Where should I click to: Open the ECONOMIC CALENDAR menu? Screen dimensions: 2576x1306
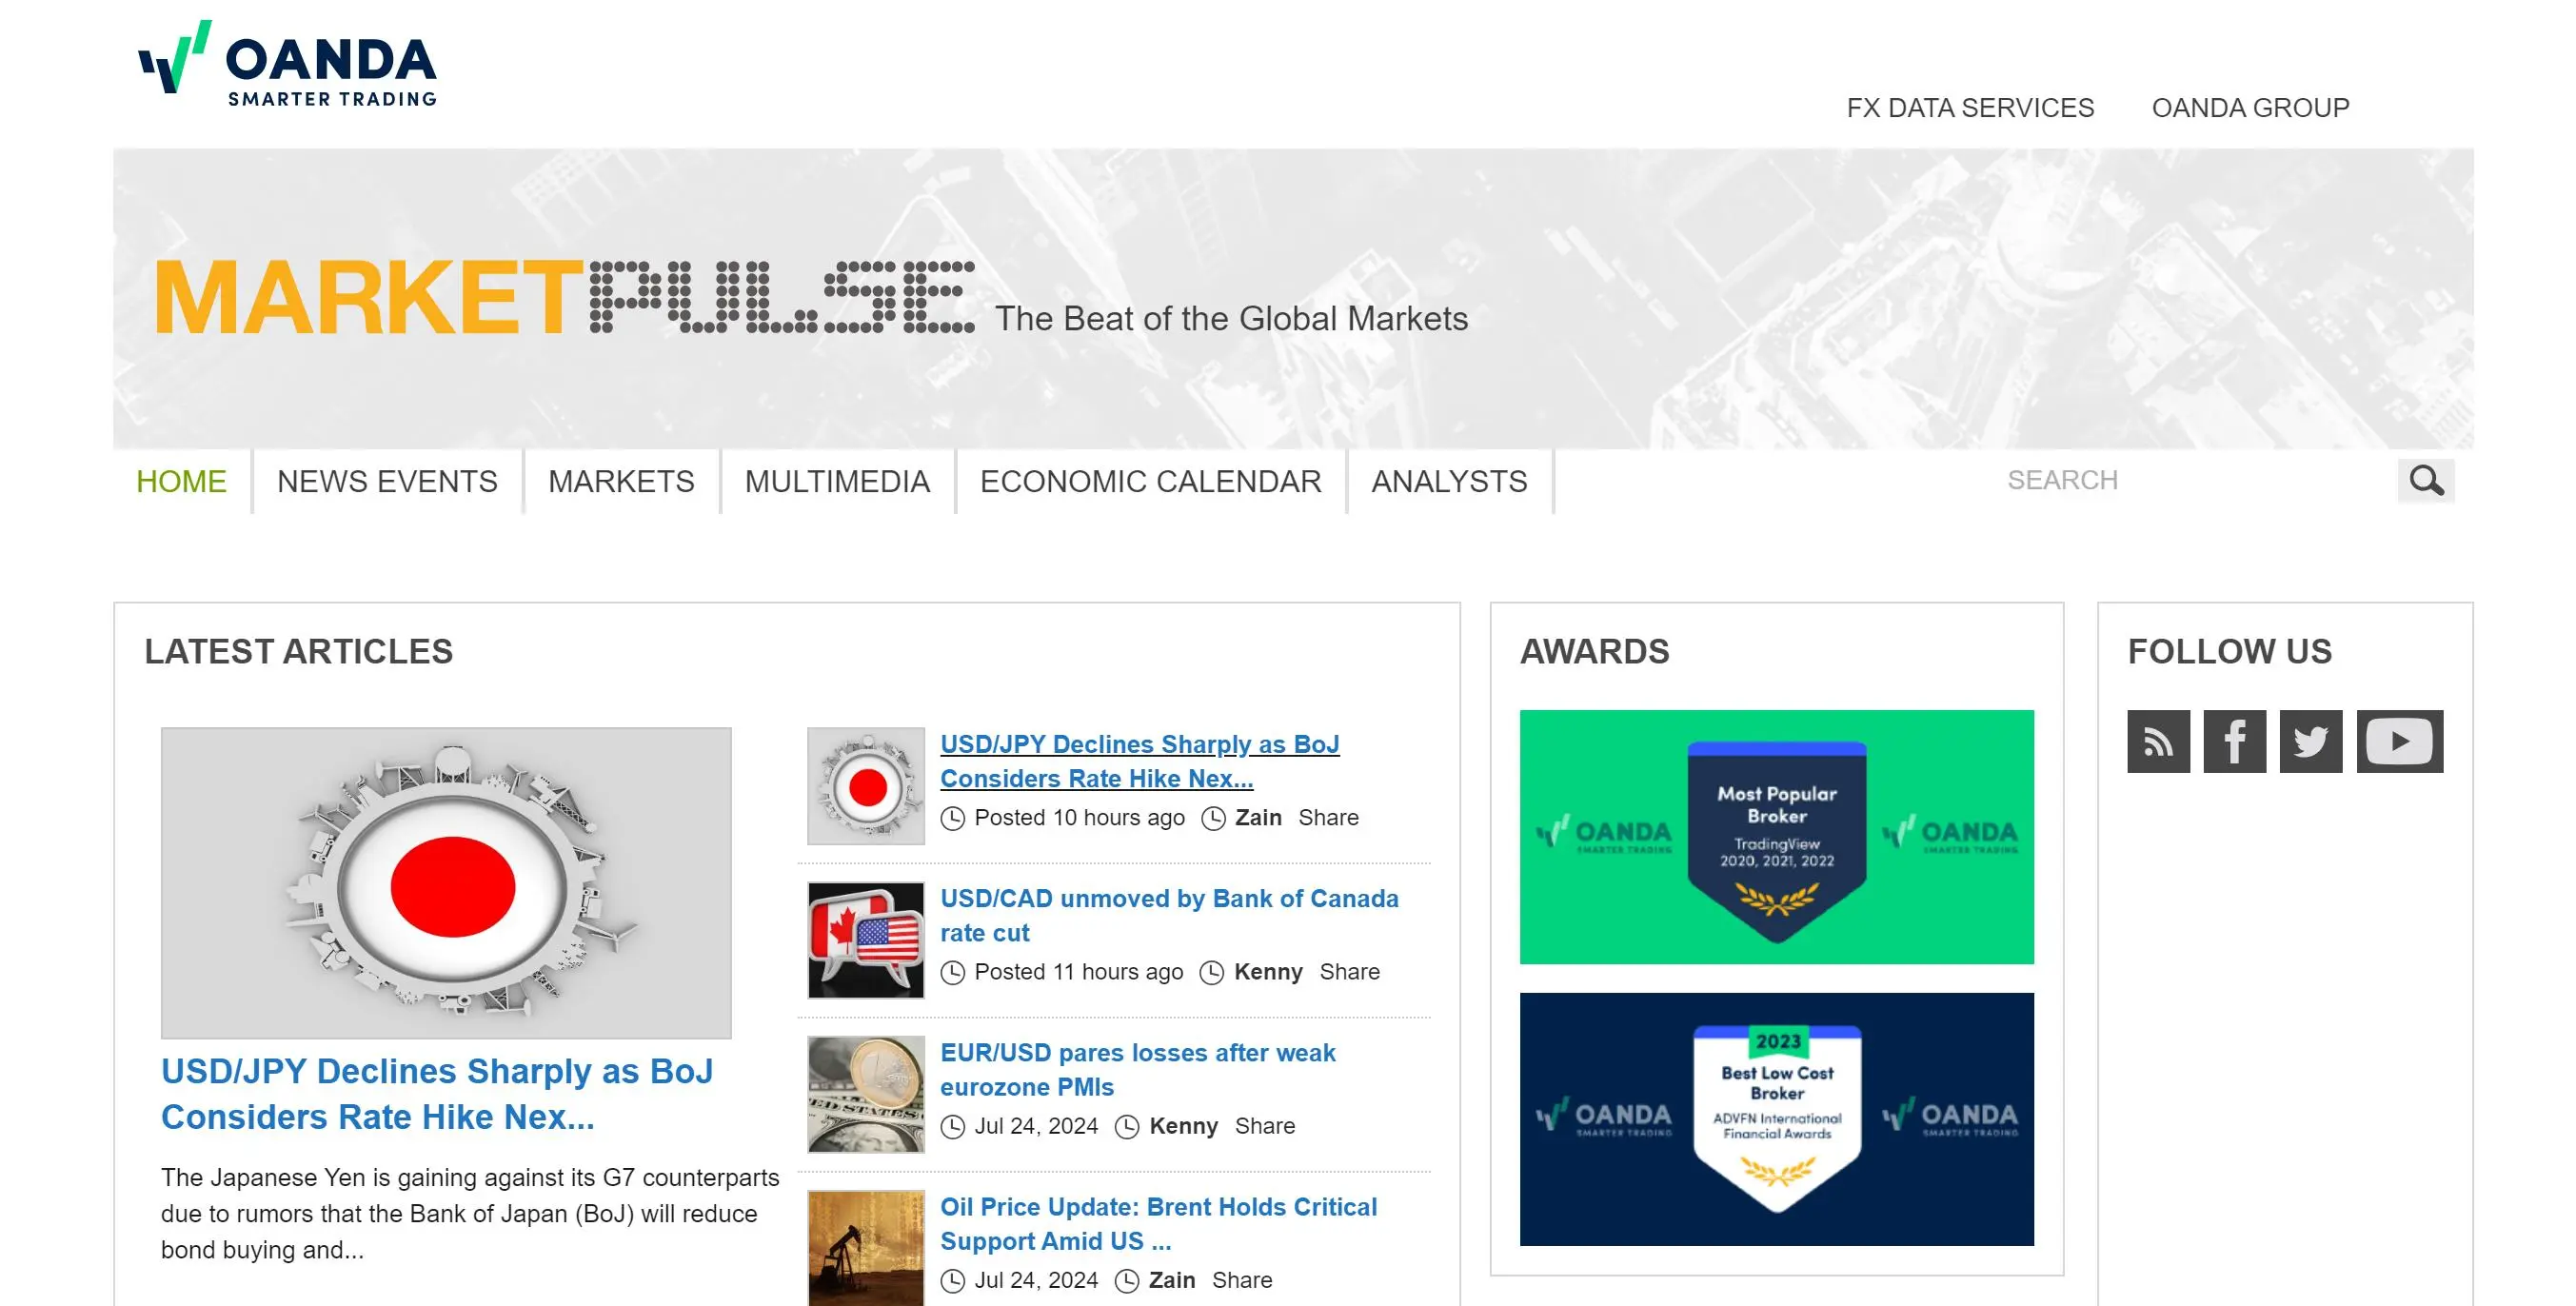tap(1150, 482)
